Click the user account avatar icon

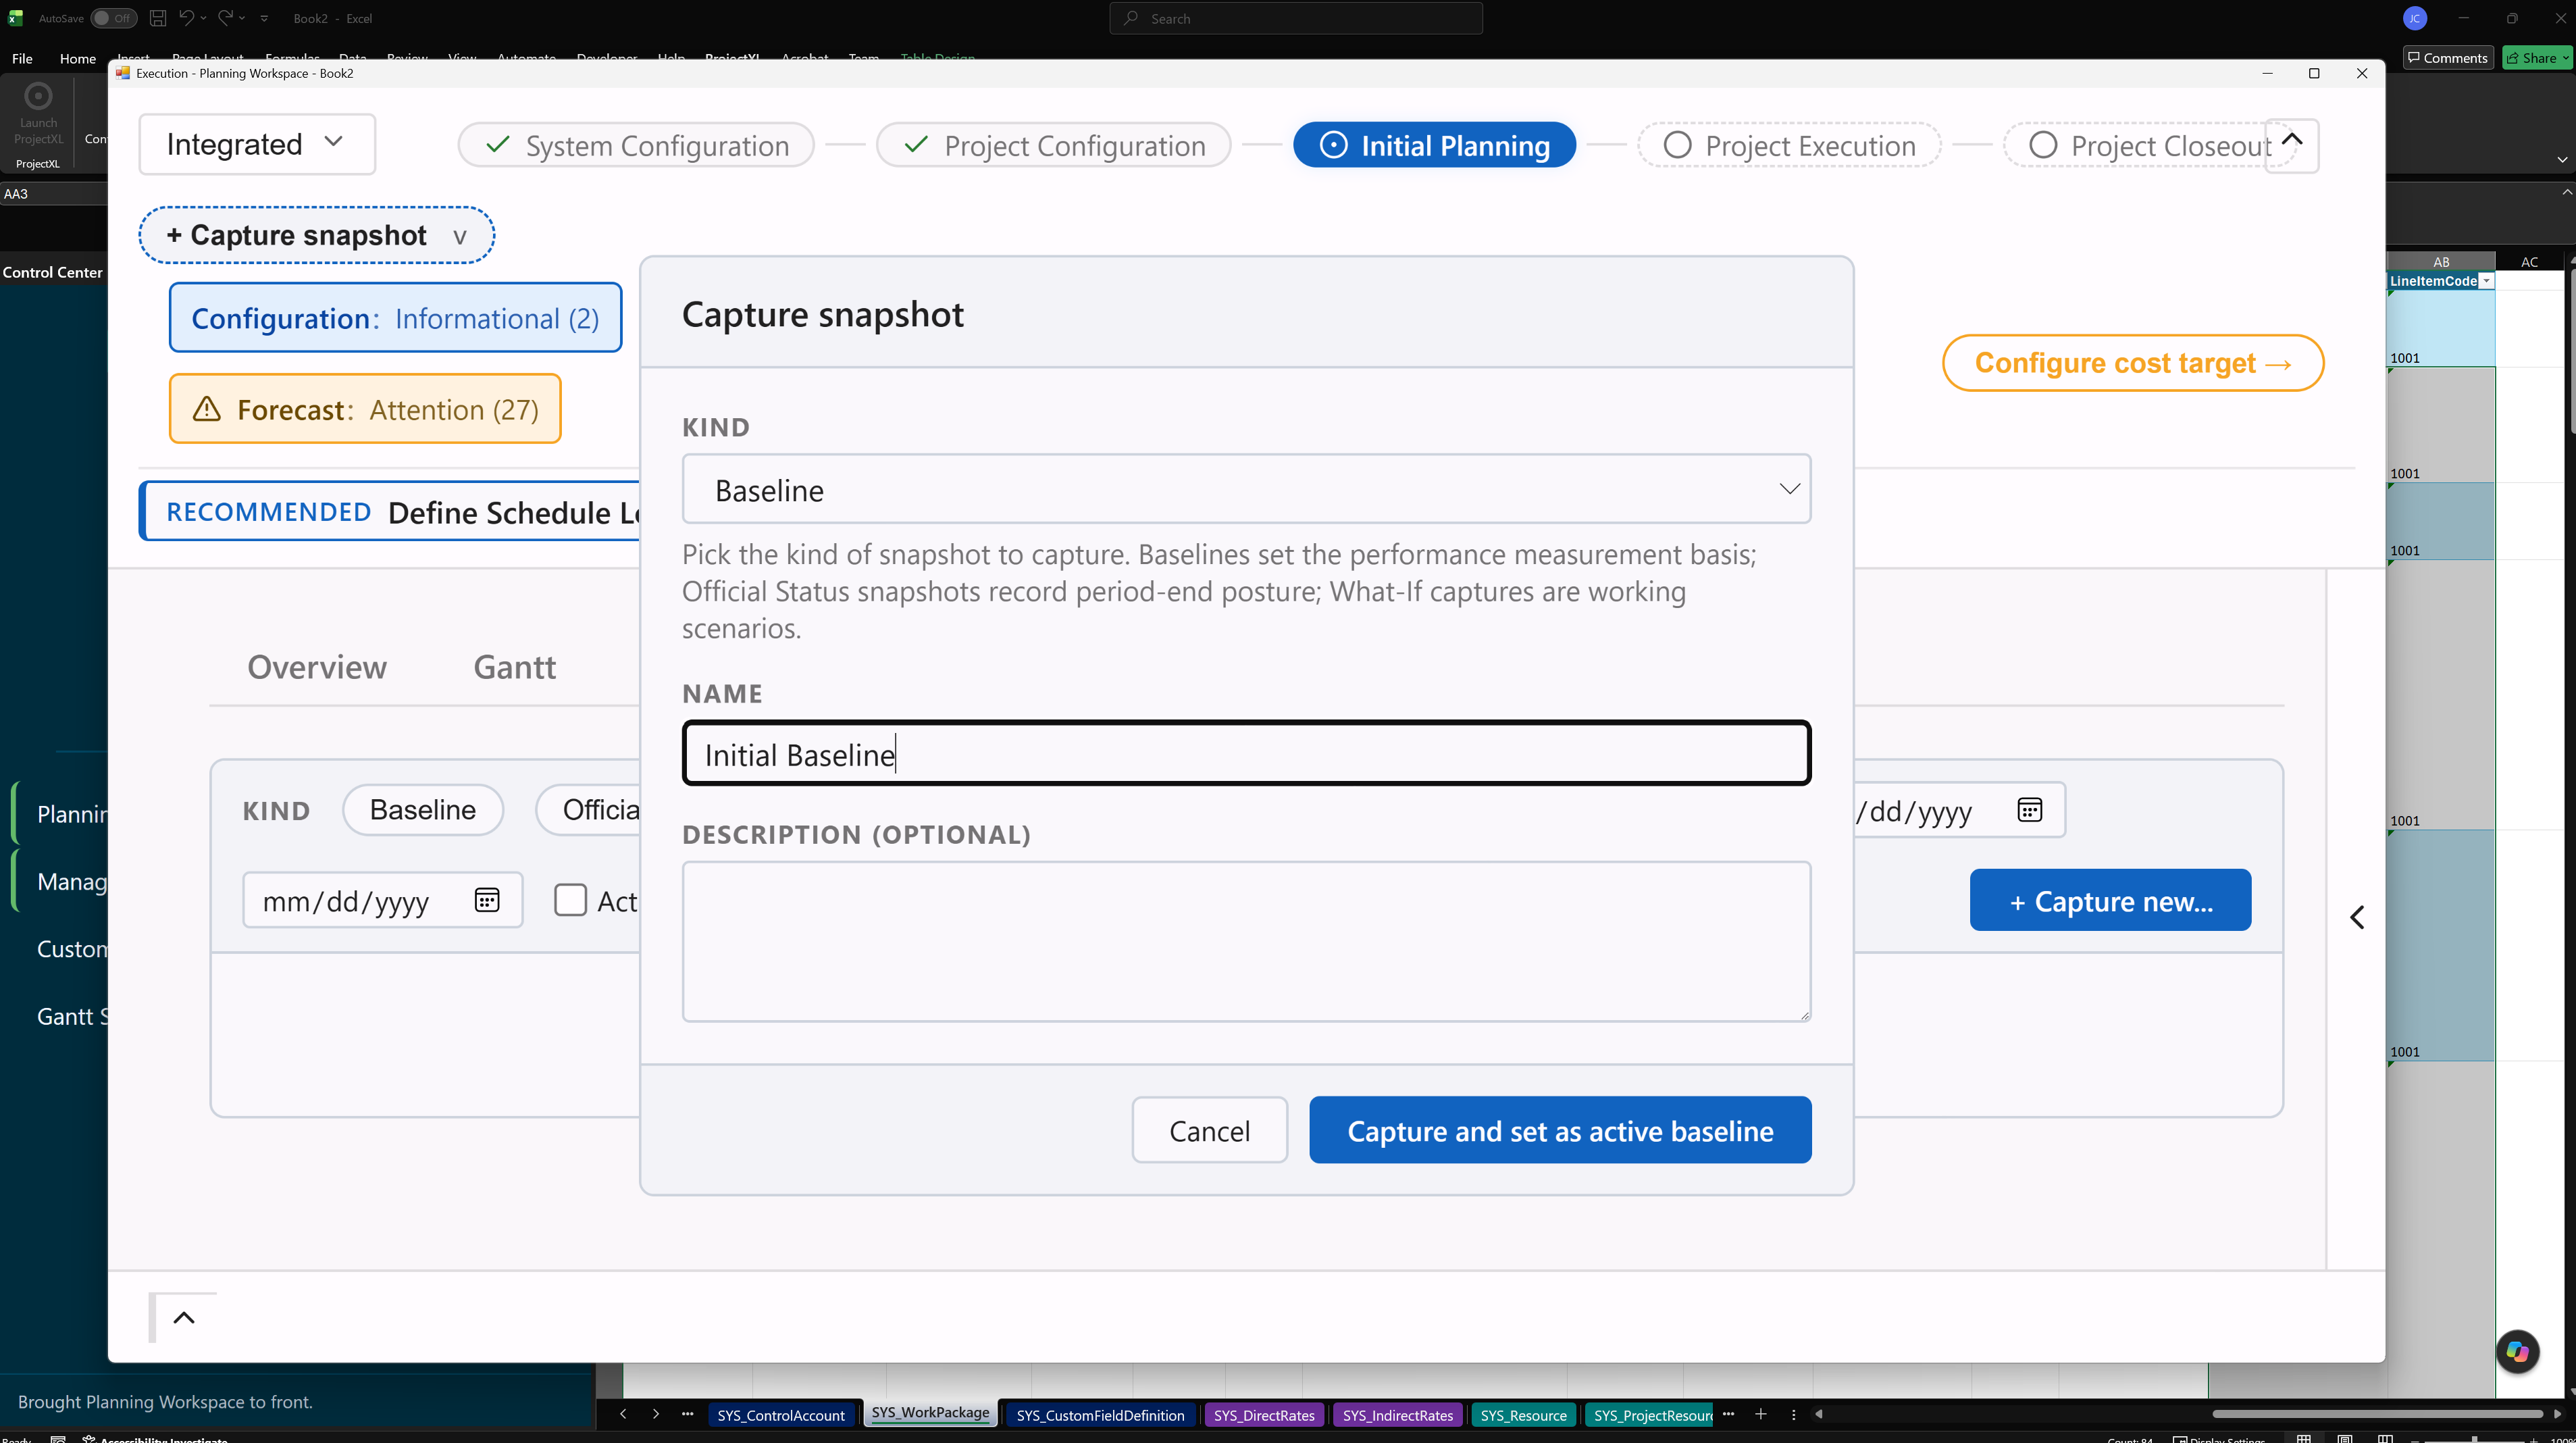pos(2415,18)
